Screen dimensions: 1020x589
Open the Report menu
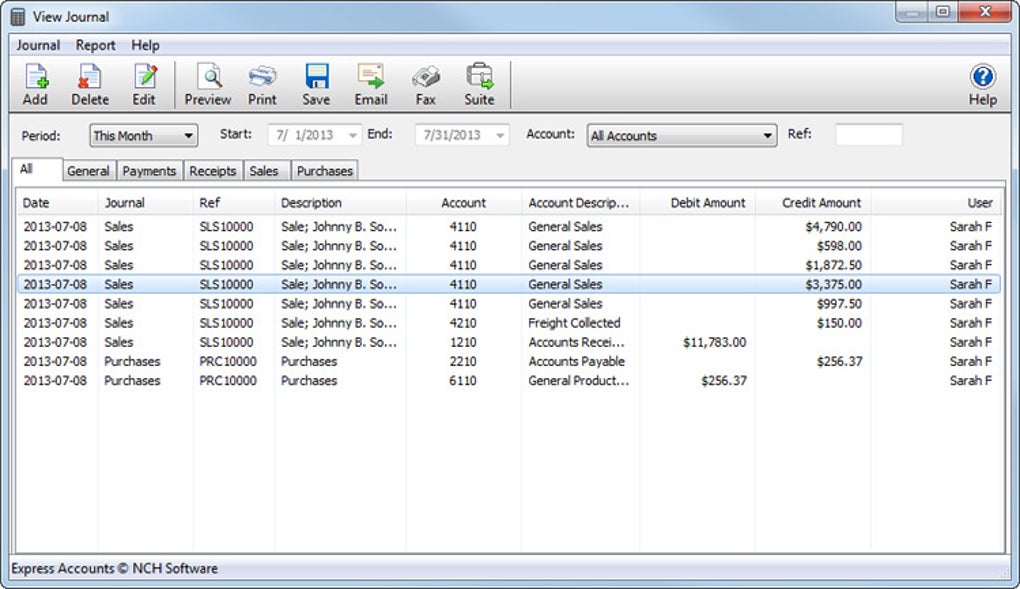(x=96, y=45)
